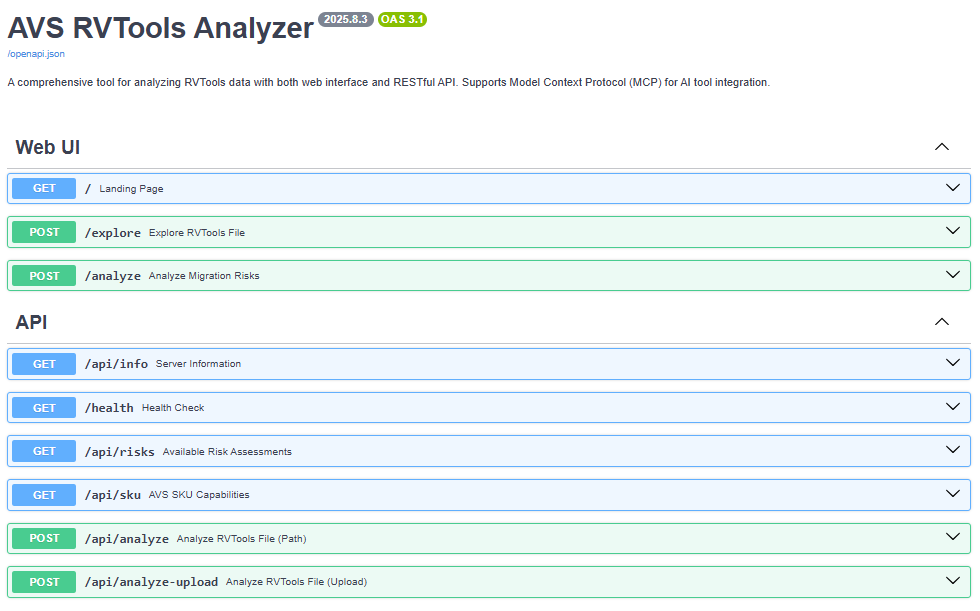Click the /api/info endpoint path
980x611 pixels.
pyautogui.click(x=116, y=364)
